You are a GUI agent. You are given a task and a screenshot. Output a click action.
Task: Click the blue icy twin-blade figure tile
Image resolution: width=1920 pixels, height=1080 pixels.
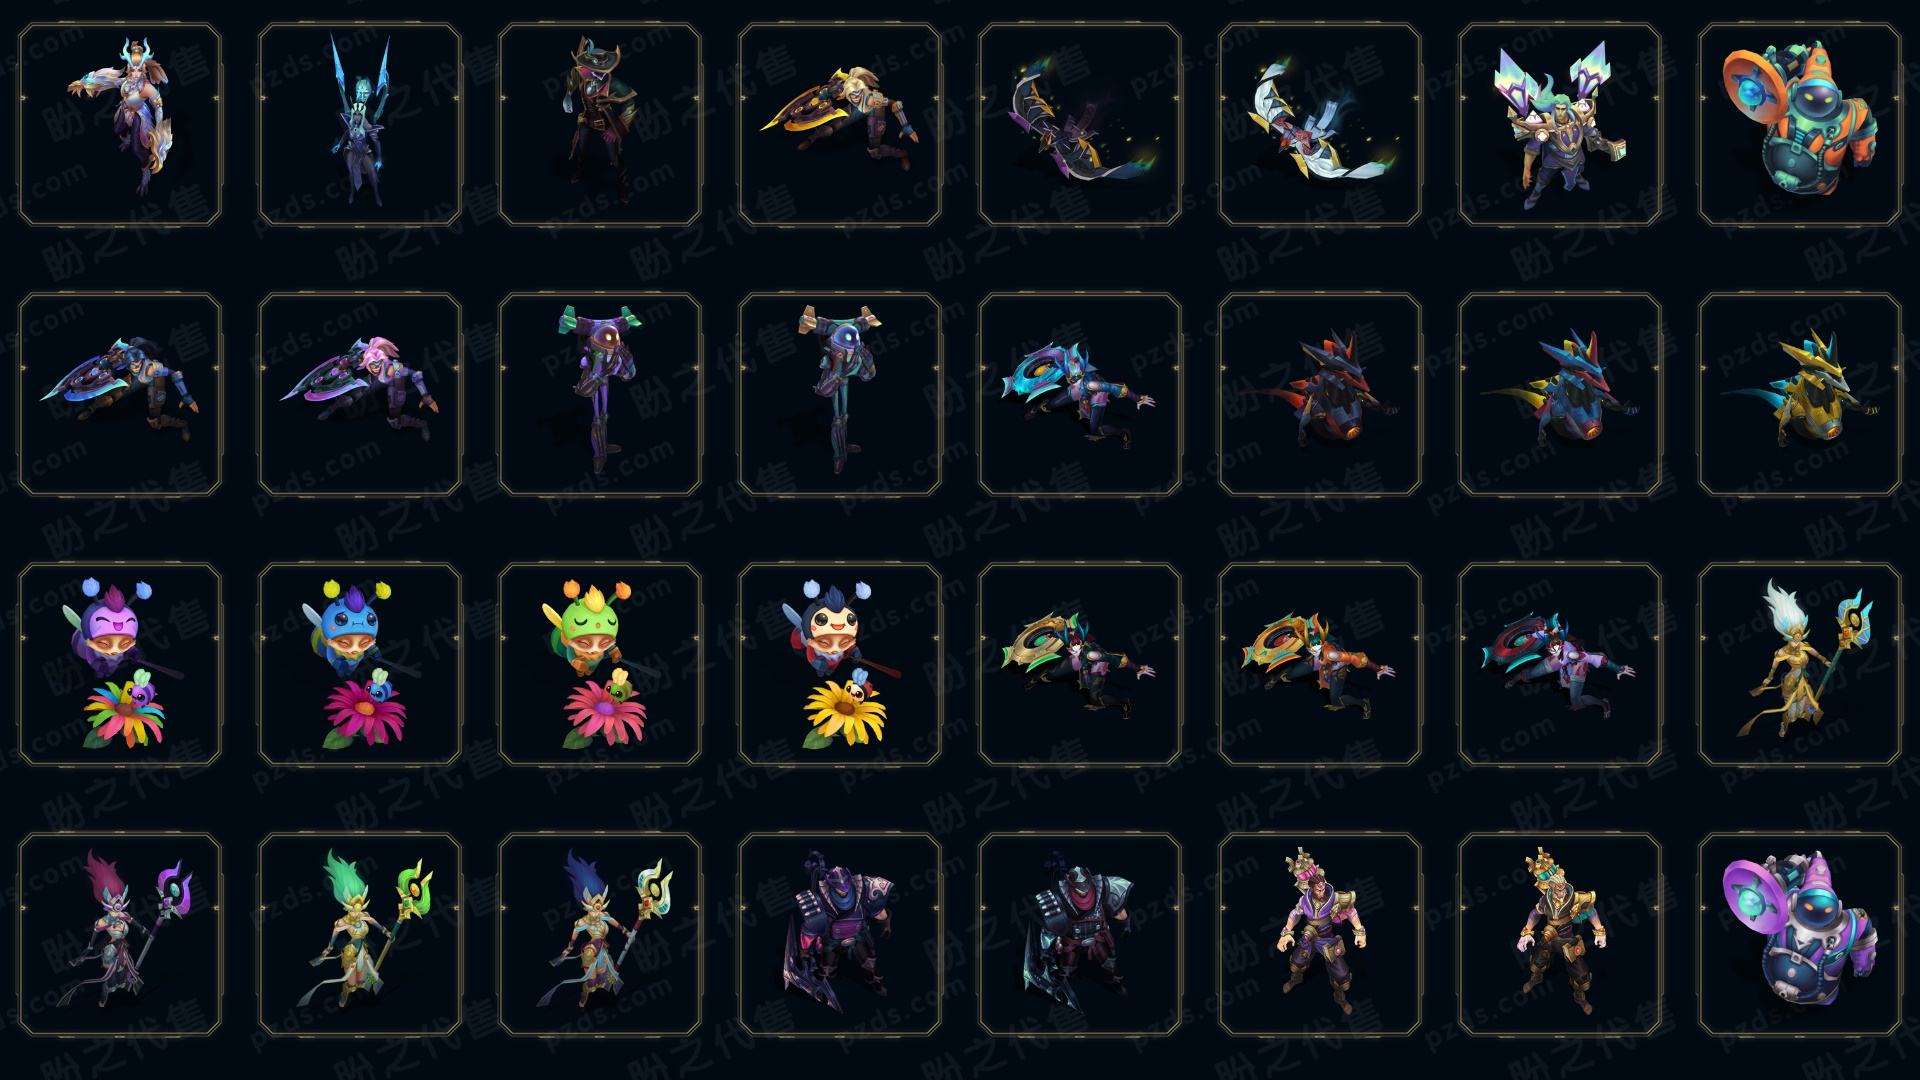pyautogui.click(x=360, y=125)
